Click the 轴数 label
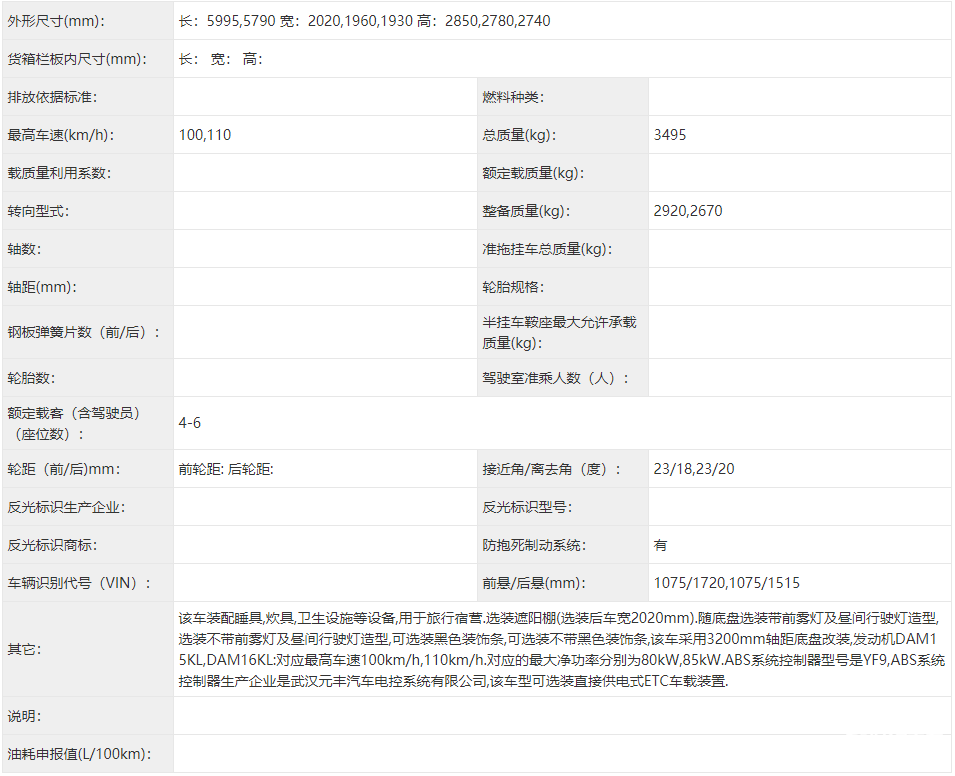955x776 pixels. point(24,249)
